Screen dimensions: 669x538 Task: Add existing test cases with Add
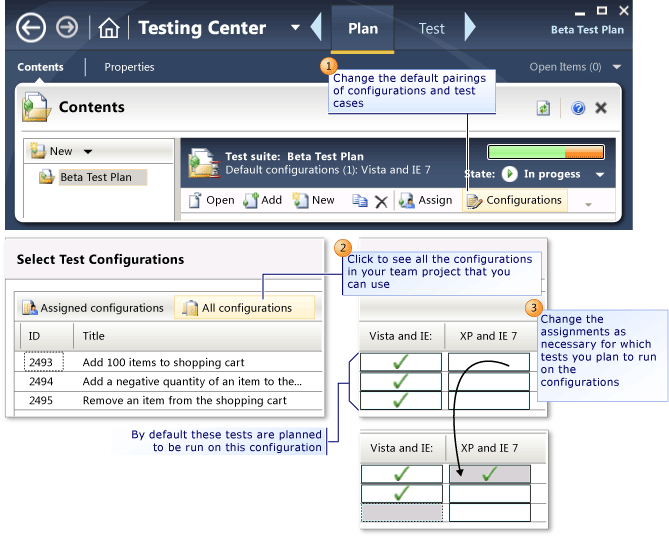263,200
